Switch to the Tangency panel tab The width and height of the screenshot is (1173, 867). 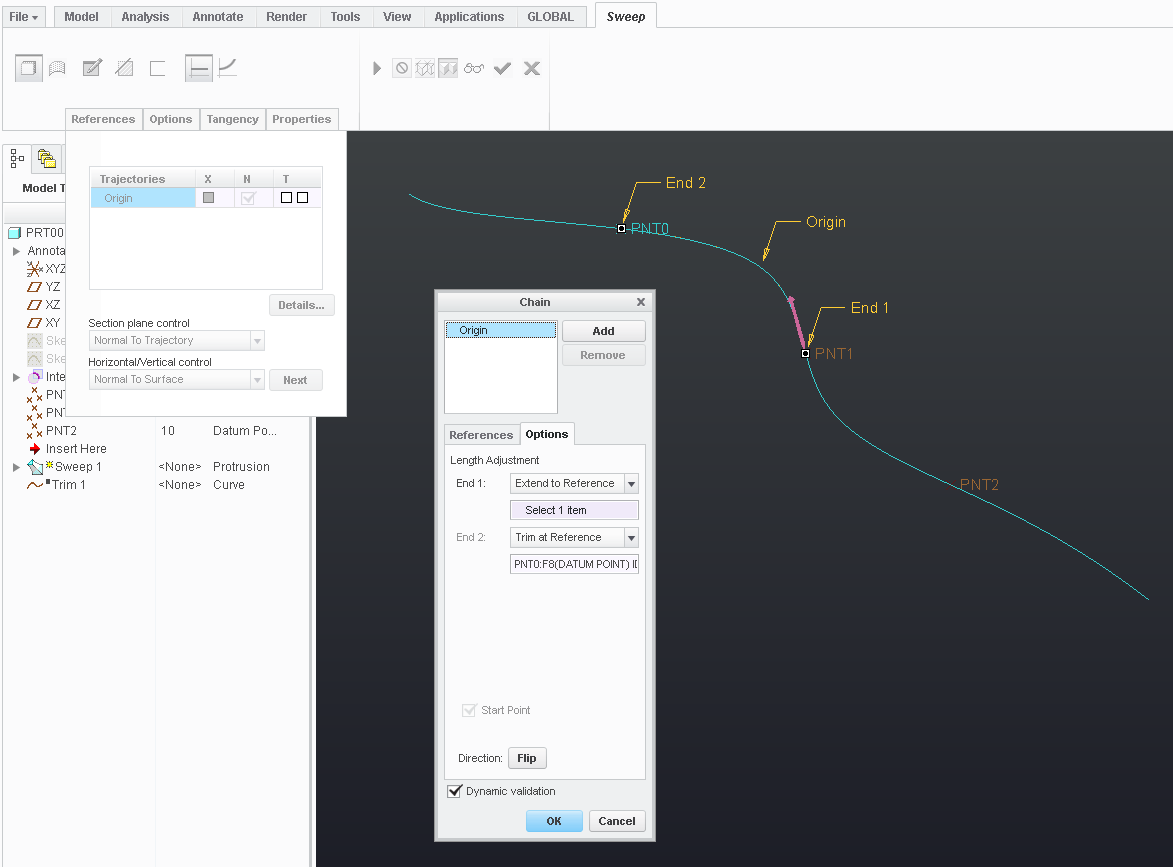click(233, 119)
